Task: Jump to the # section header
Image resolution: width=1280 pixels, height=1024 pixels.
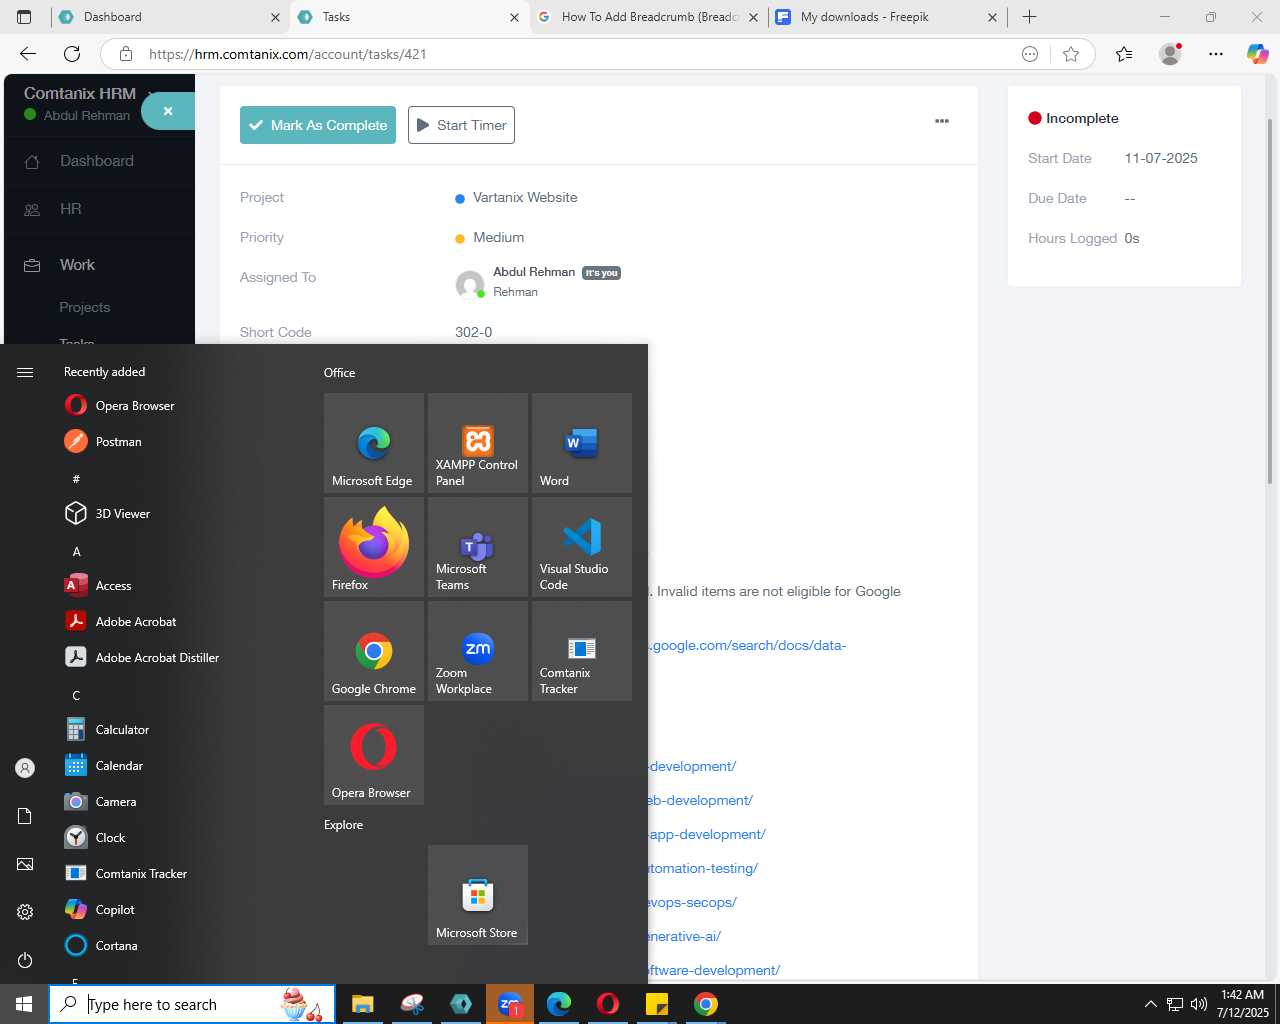Action: coord(76,480)
